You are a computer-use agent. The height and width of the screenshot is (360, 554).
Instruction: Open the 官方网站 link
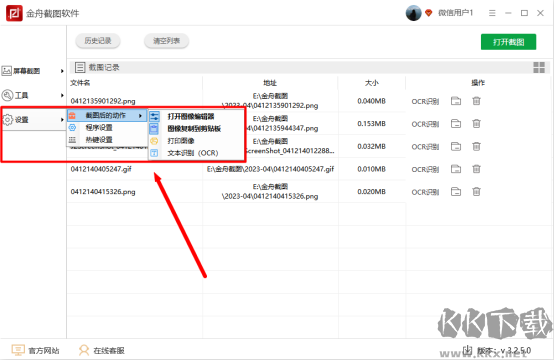[44, 350]
